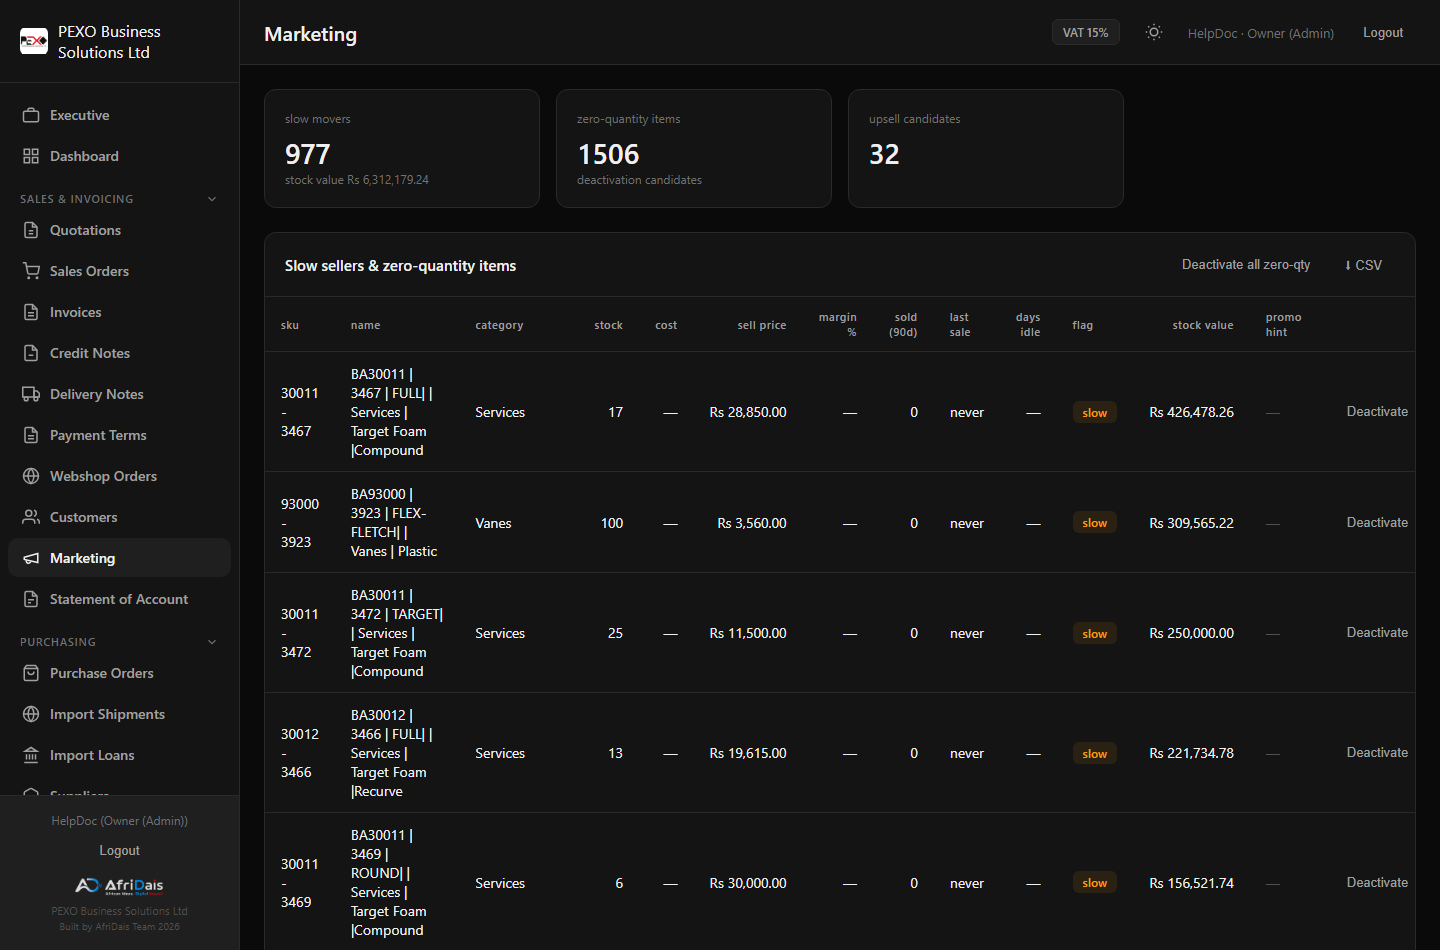
Task: Click the Payment Terms icon
Action: 31,435
